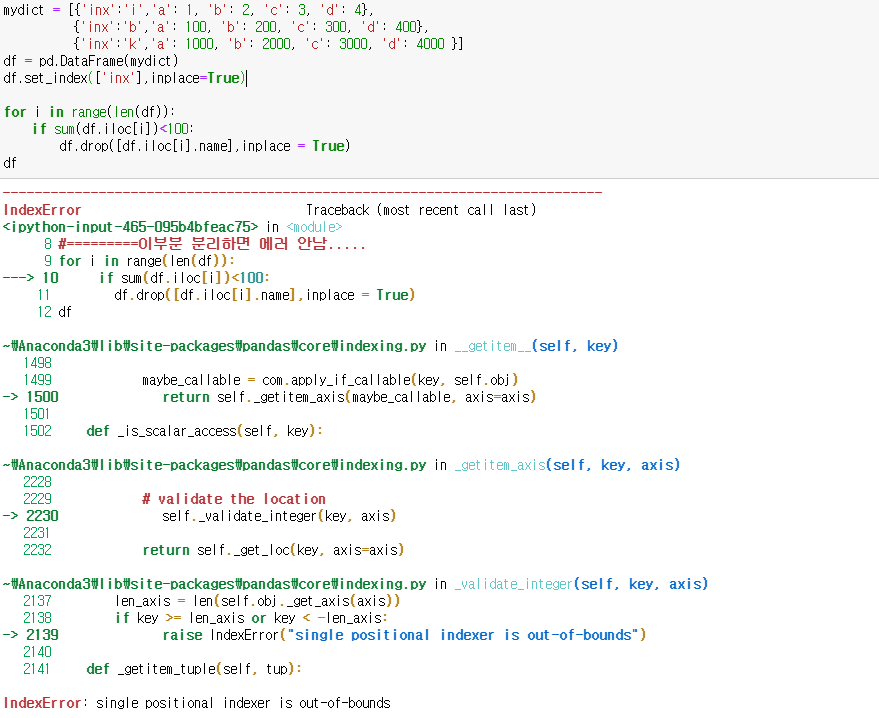Click the df = pd.DataFrame(mydict) line
This screenshot has width=879, height=718.
(90, 61)
